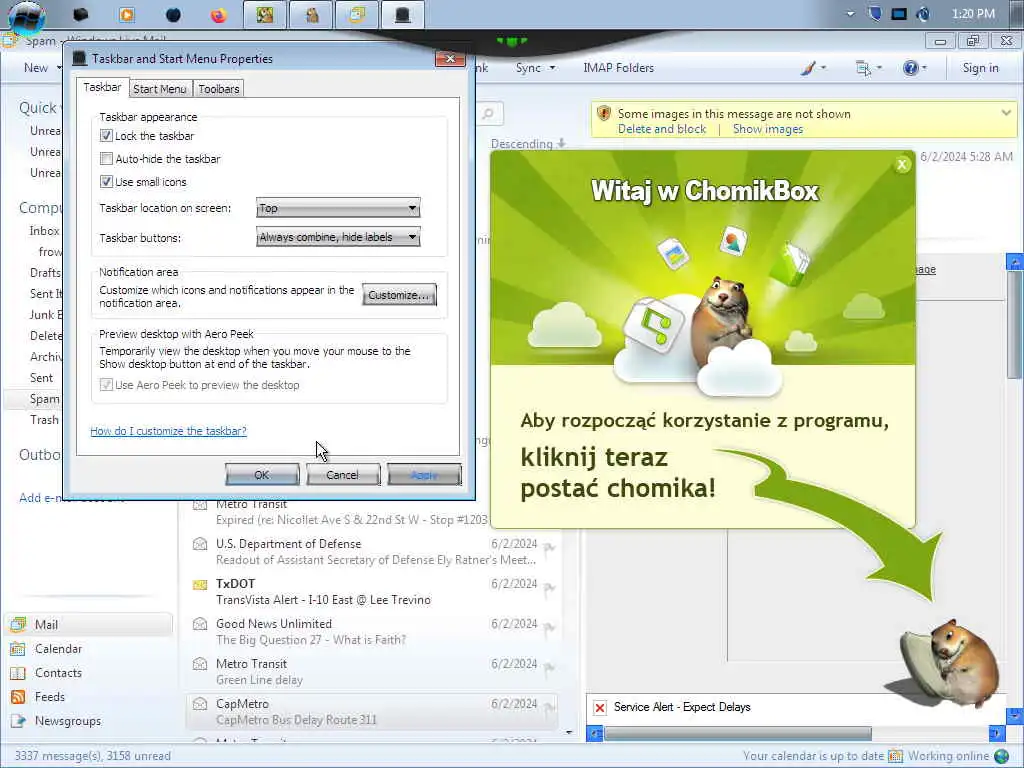This screenshot has height=768, width=1024.
Task: Click New in the Live Mail toolbar
Action: (x=36, y=67)
